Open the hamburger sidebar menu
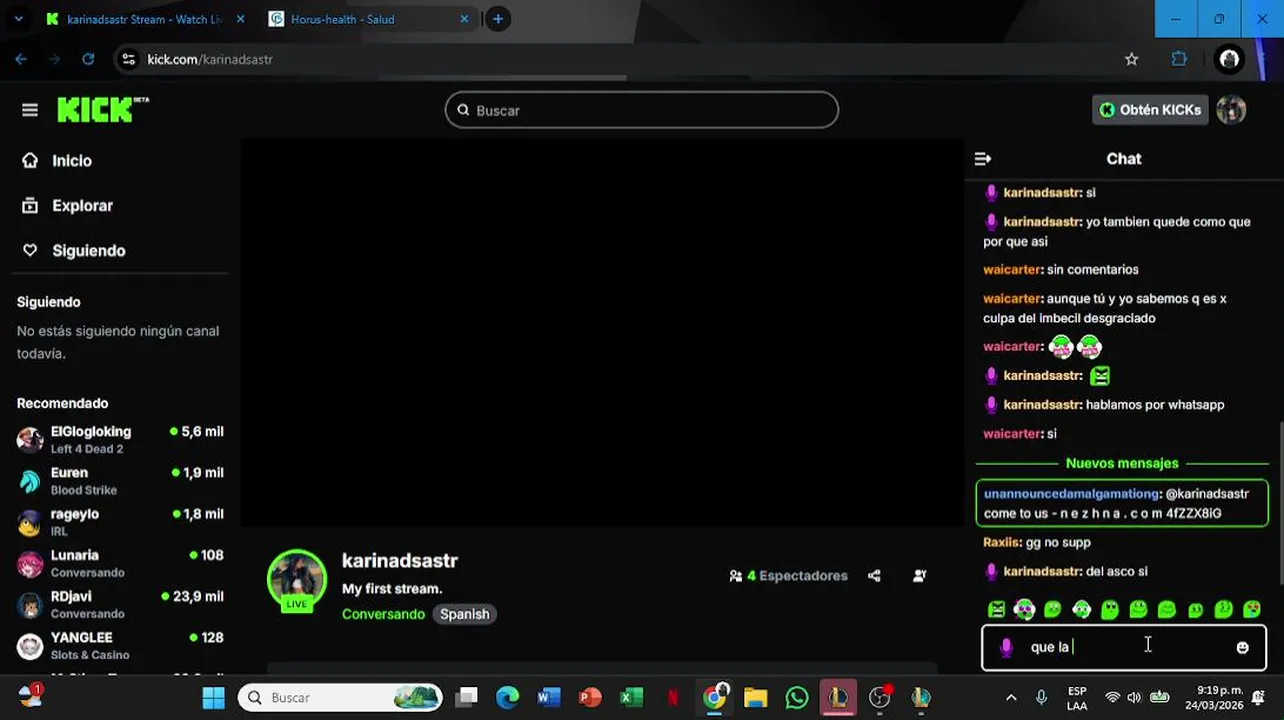The height and width of the screenshot is (720, 1284). pyautogui.click(x=30, y=110)
